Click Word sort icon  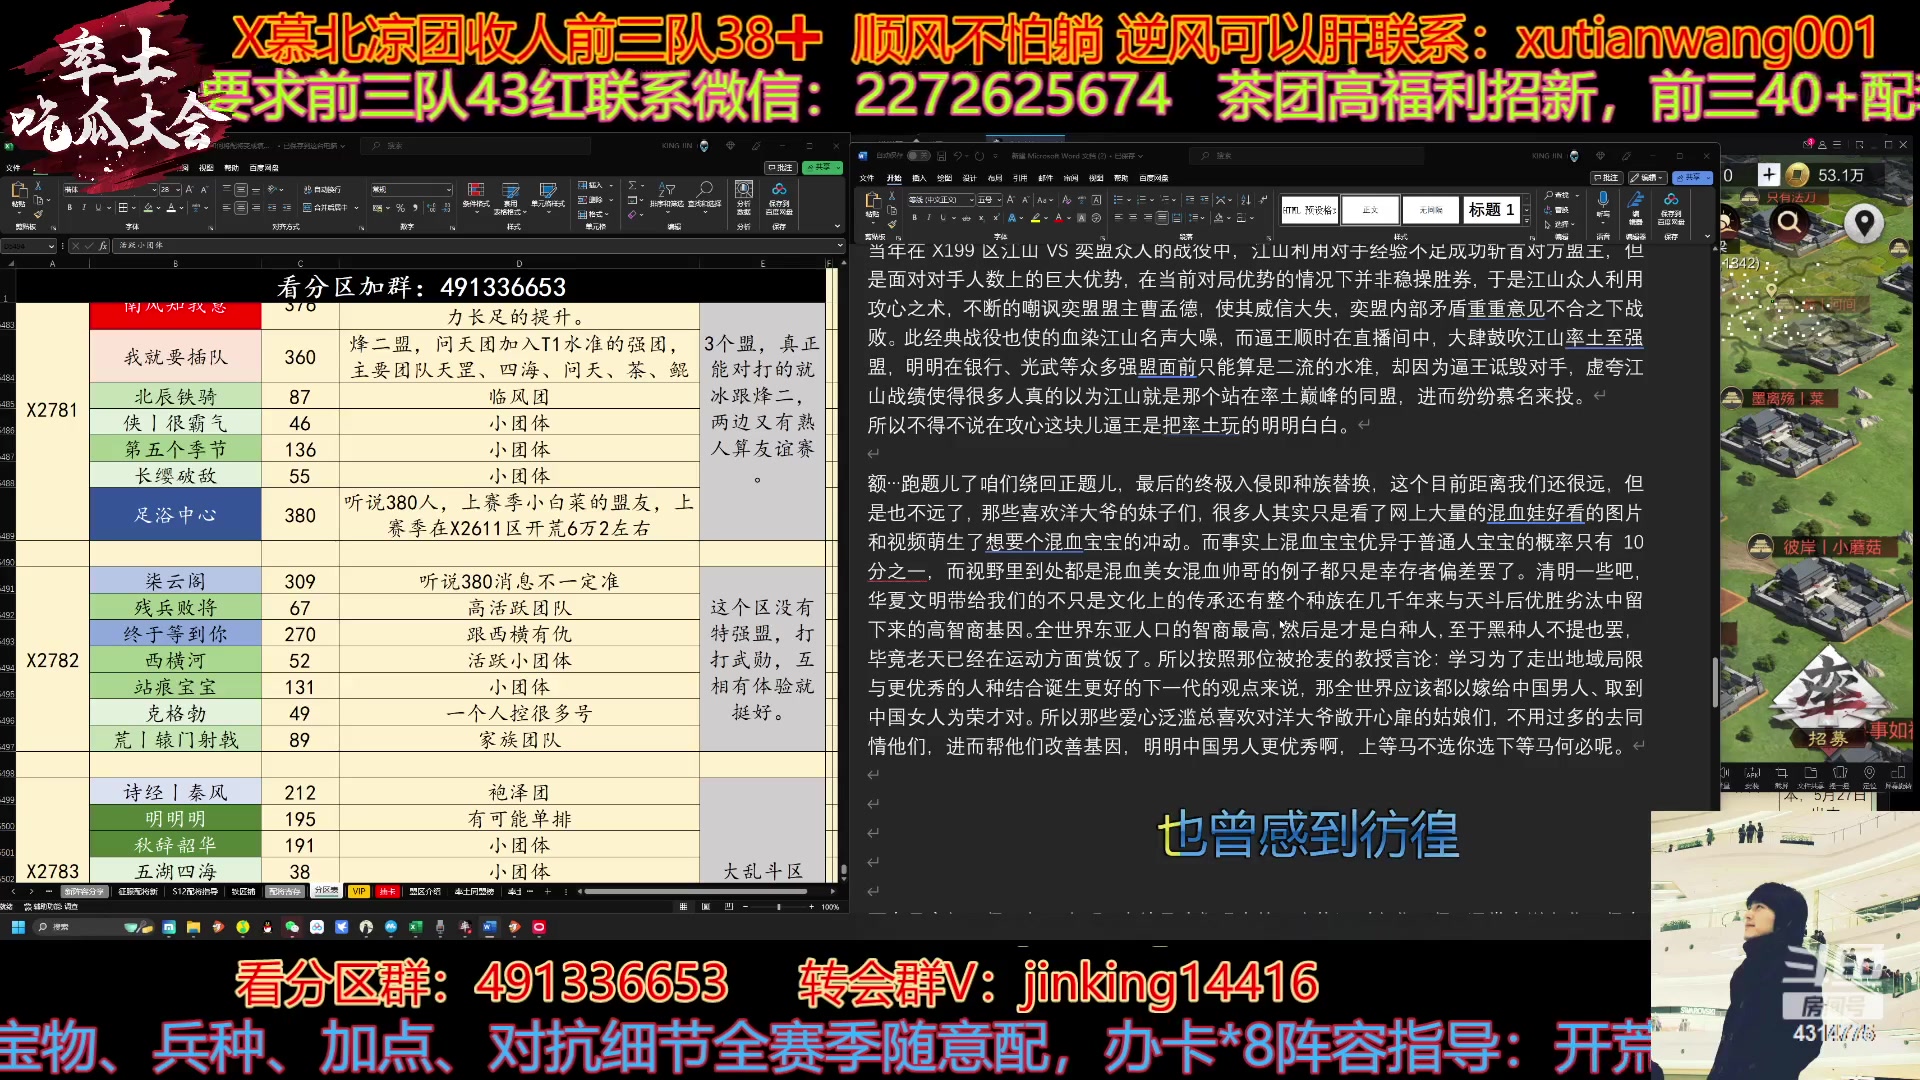click(x=1245, y=200)
